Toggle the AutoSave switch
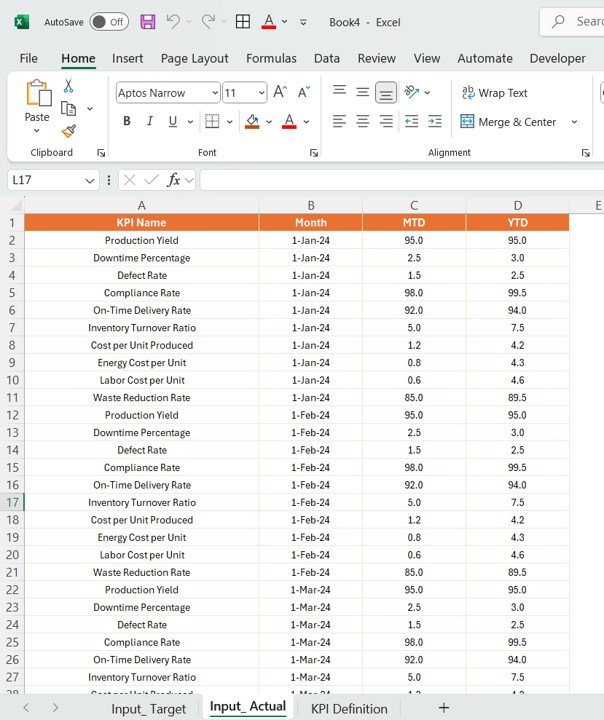This screenshot has height=720, width=604. tap(109, 22)
